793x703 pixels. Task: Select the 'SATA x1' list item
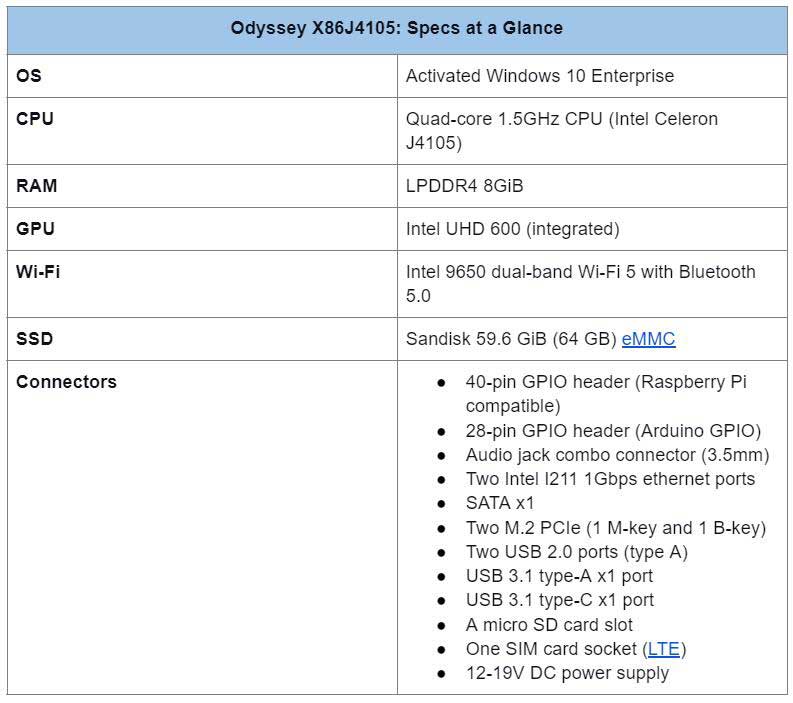500,503
